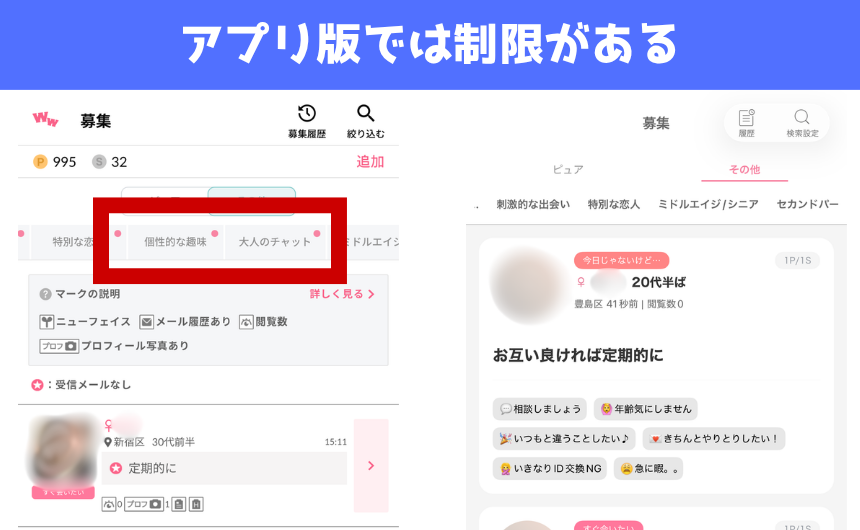860x530 pixels.
Task: Select the 特別な恋 category tab
Action: [73, 242]
